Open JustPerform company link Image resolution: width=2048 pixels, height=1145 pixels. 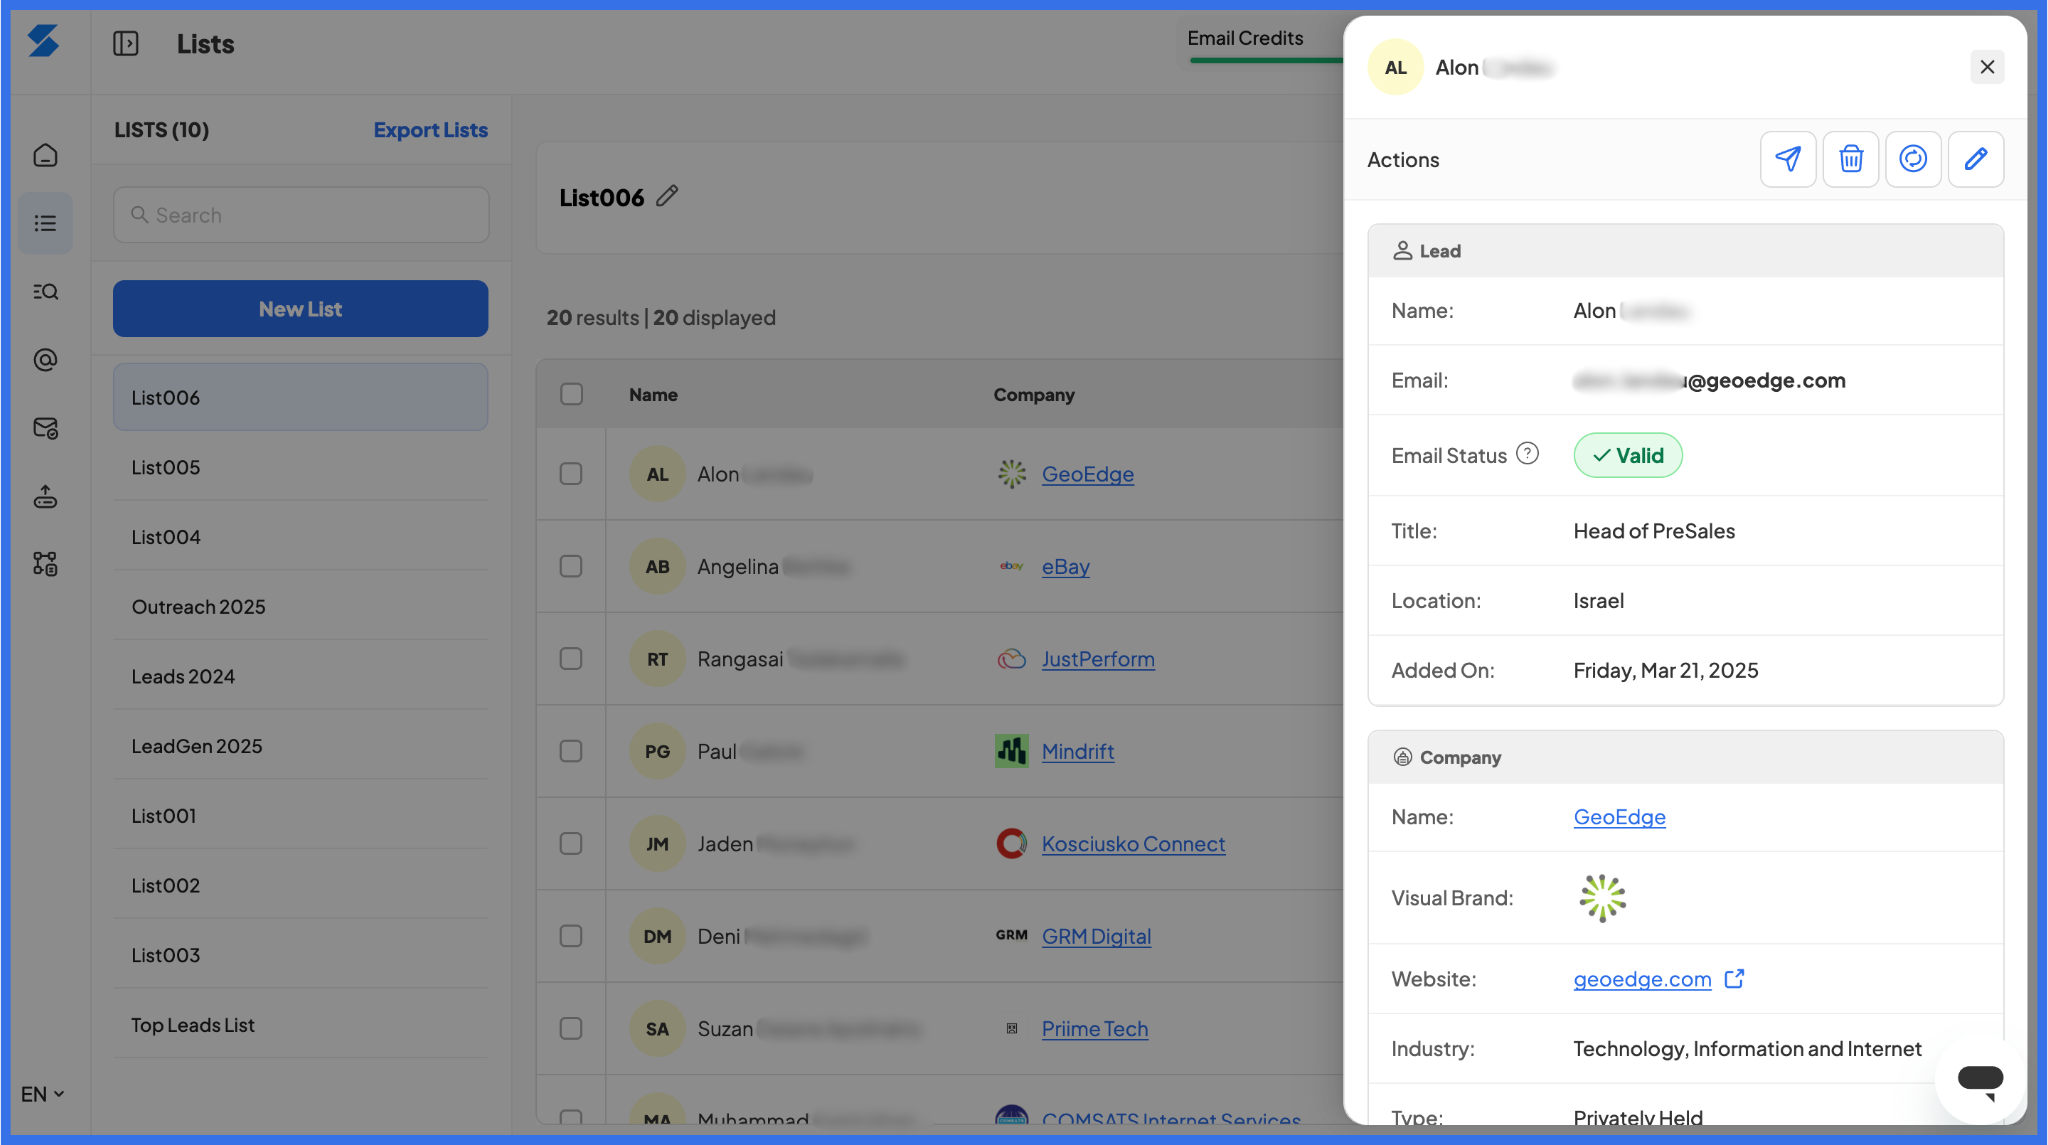pos(1098,659)
